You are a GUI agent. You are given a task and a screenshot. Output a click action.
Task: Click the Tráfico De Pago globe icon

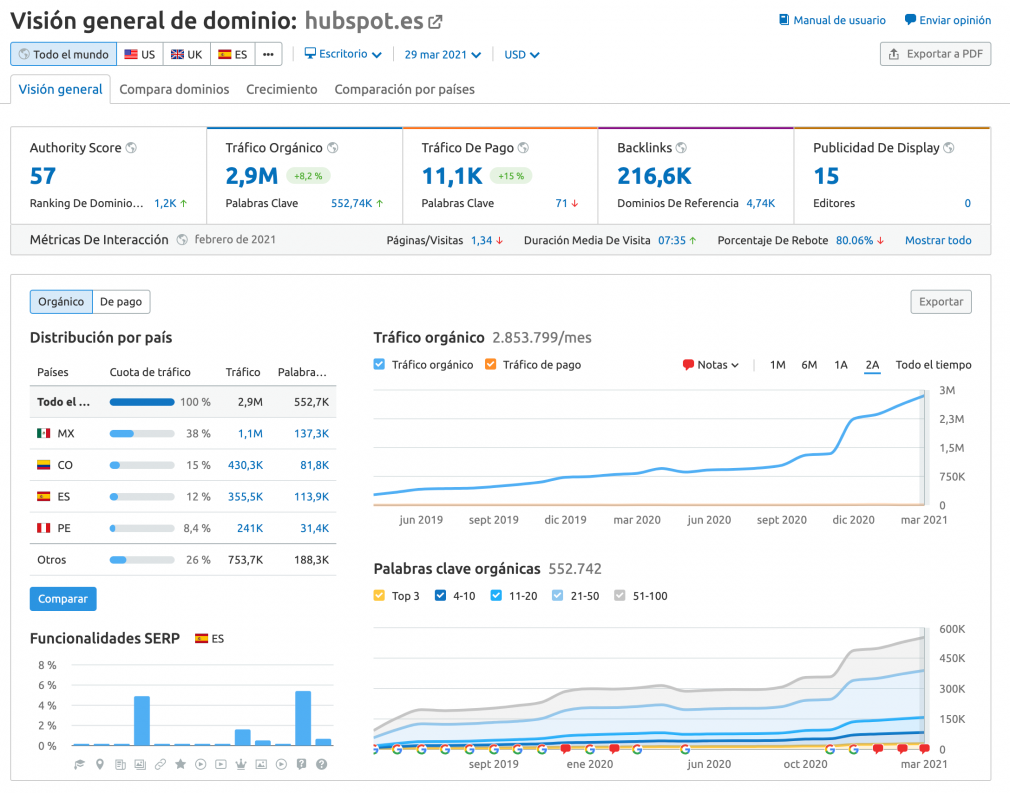(x=524, y=148)
